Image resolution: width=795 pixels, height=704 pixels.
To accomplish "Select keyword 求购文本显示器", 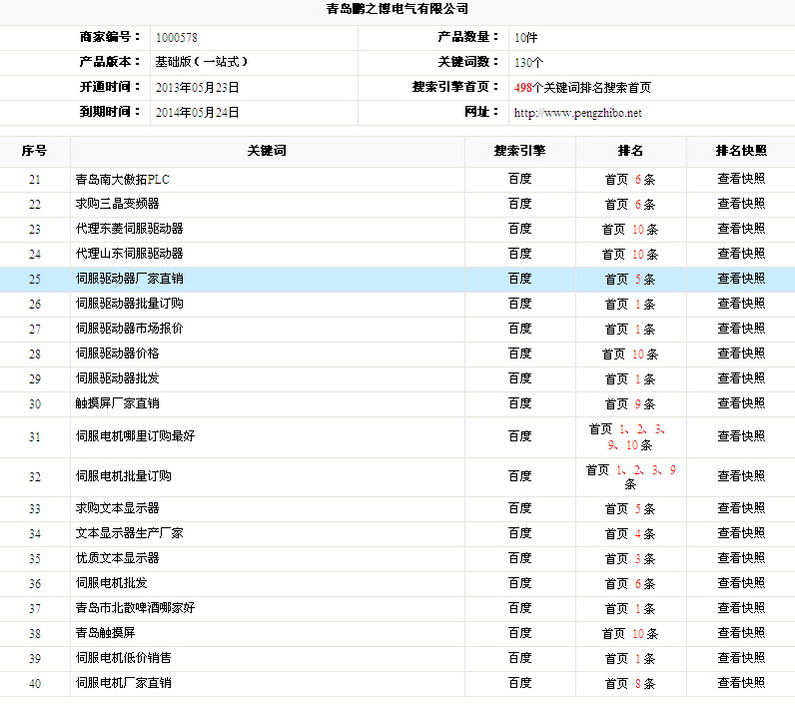I will coord(117,508).
